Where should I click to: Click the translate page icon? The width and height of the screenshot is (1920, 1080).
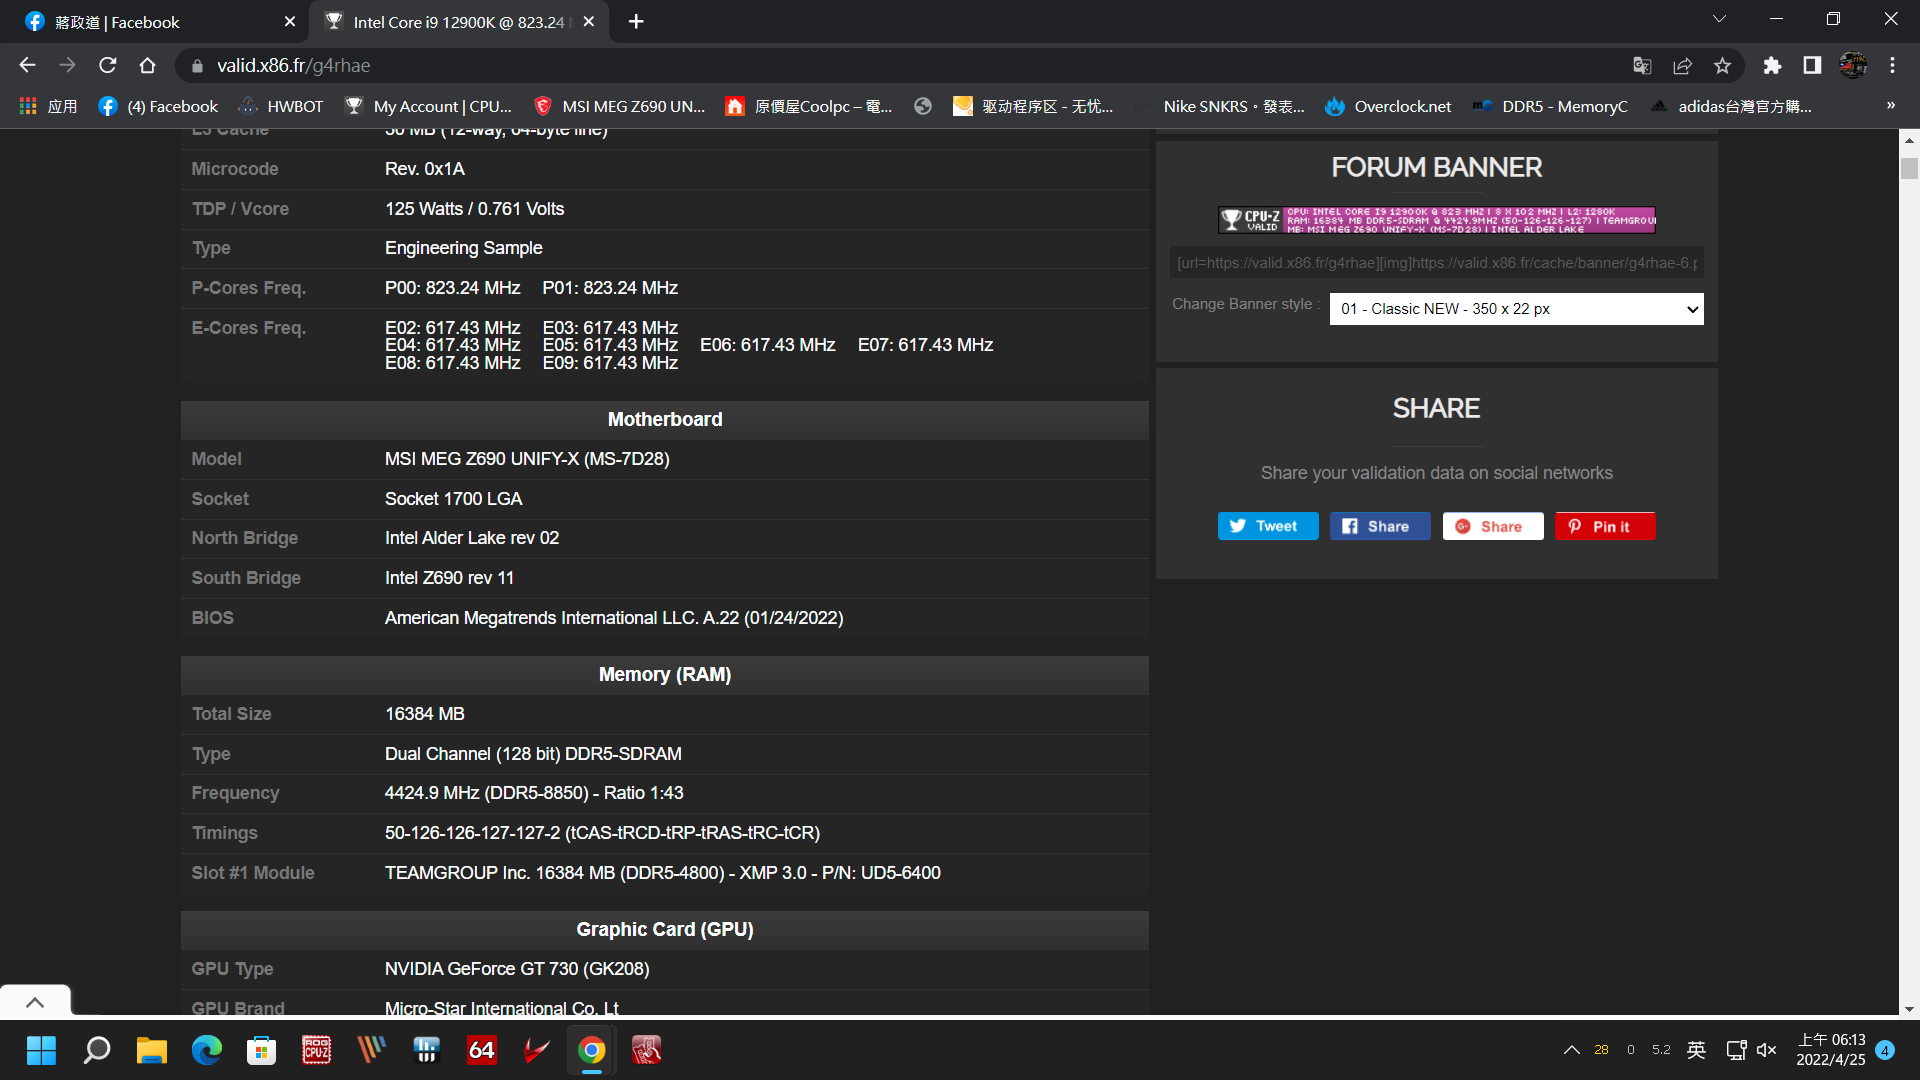[x=1642, y=65]
